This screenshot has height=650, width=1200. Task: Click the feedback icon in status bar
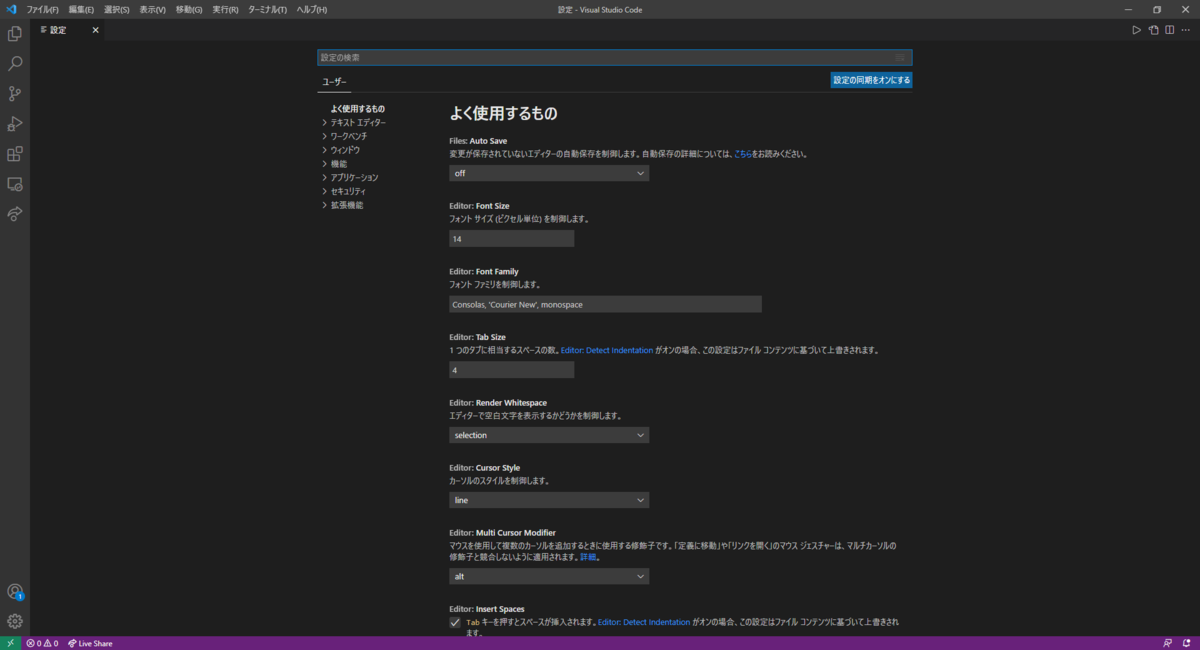[1167, 643]
